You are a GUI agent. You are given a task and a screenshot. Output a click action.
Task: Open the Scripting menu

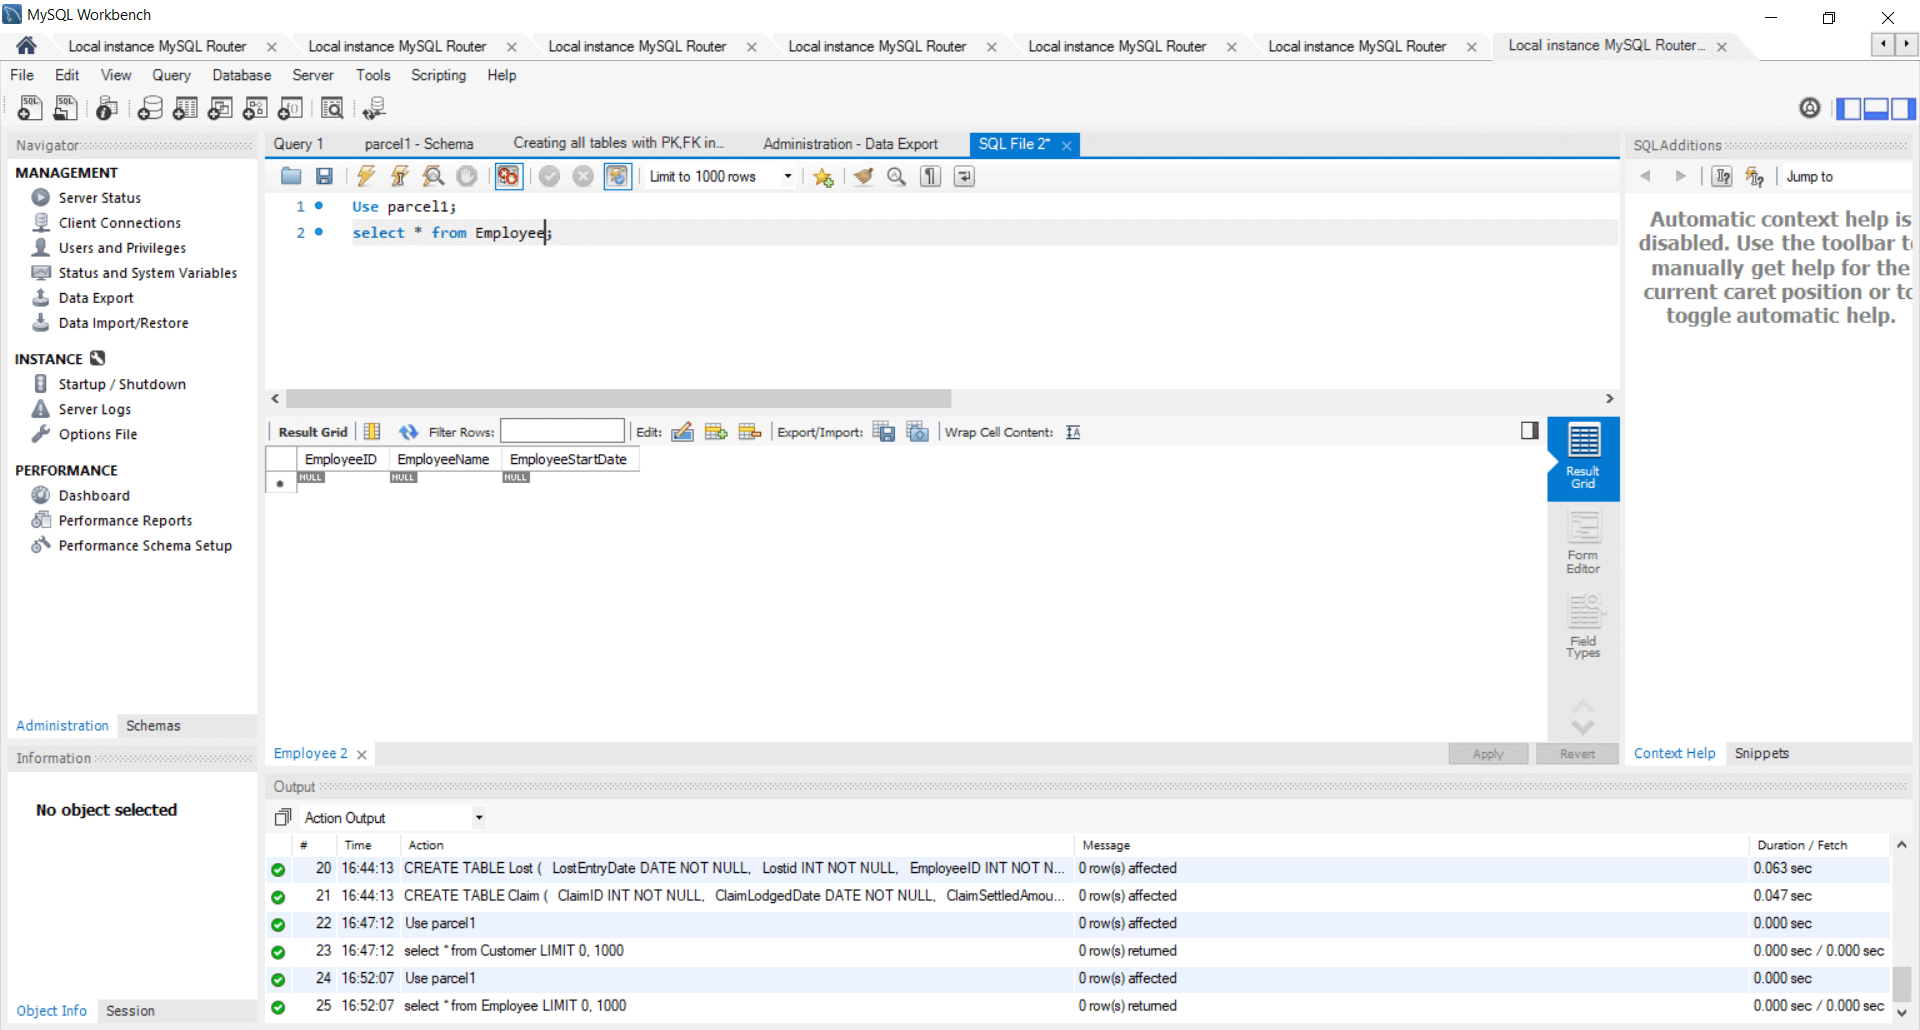click(x=438, y=75)
